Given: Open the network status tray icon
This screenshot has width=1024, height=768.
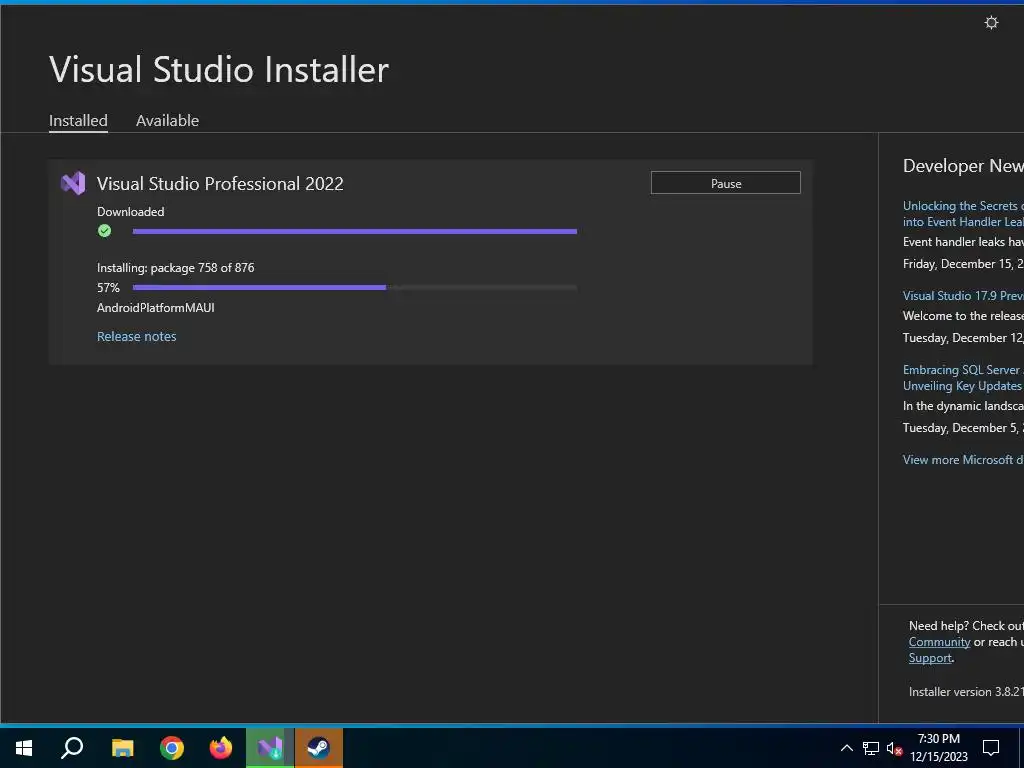Looking at the screenshot, I should (871, 748).
